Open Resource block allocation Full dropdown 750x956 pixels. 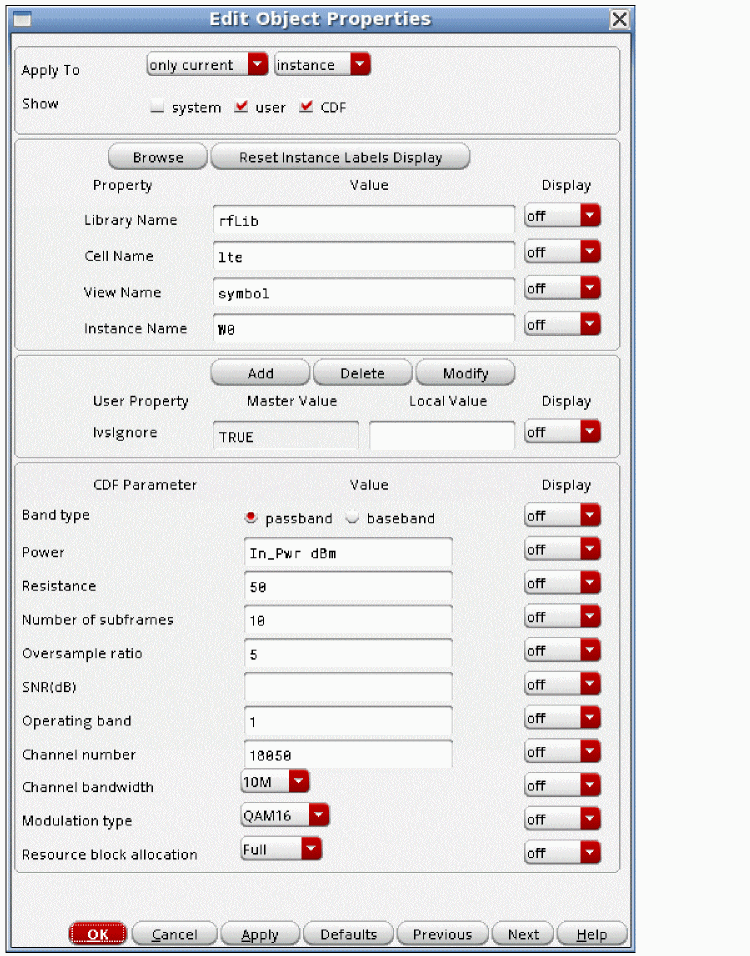click(282, 849)
